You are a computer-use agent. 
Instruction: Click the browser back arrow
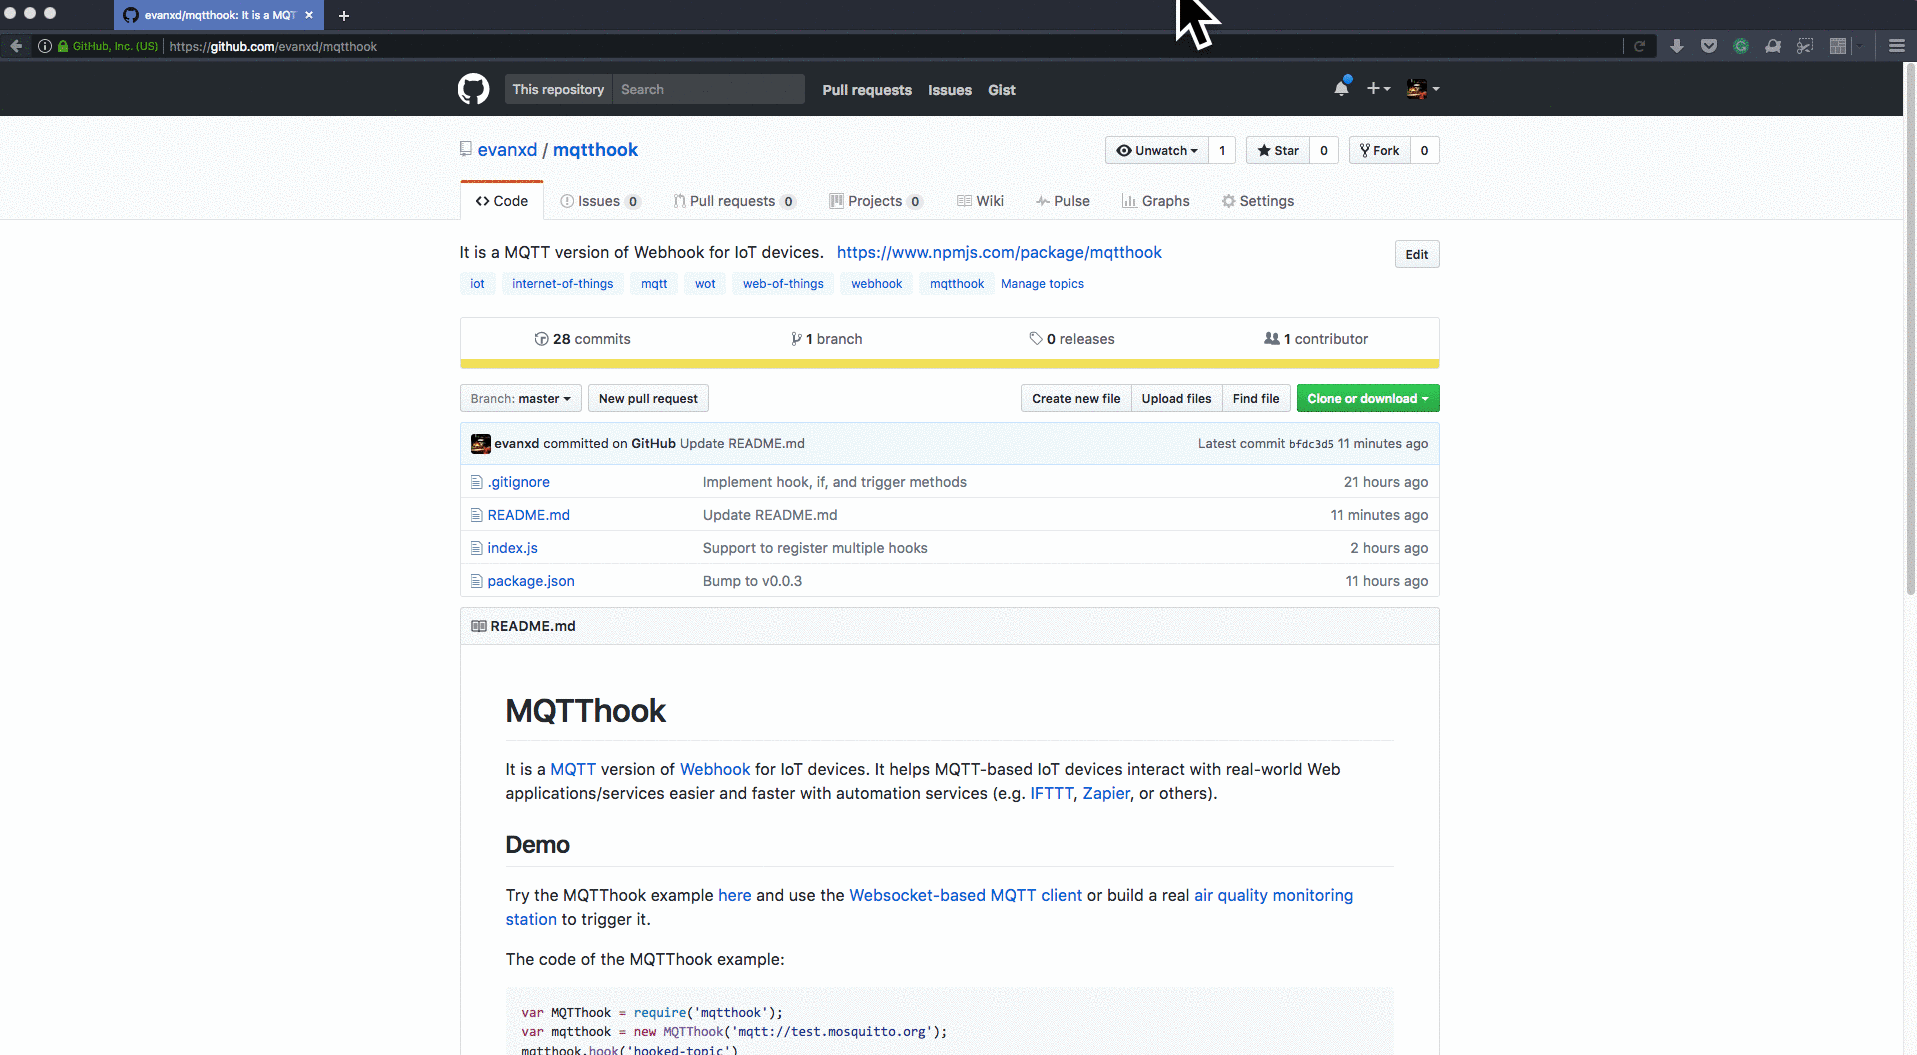point(16,46)
